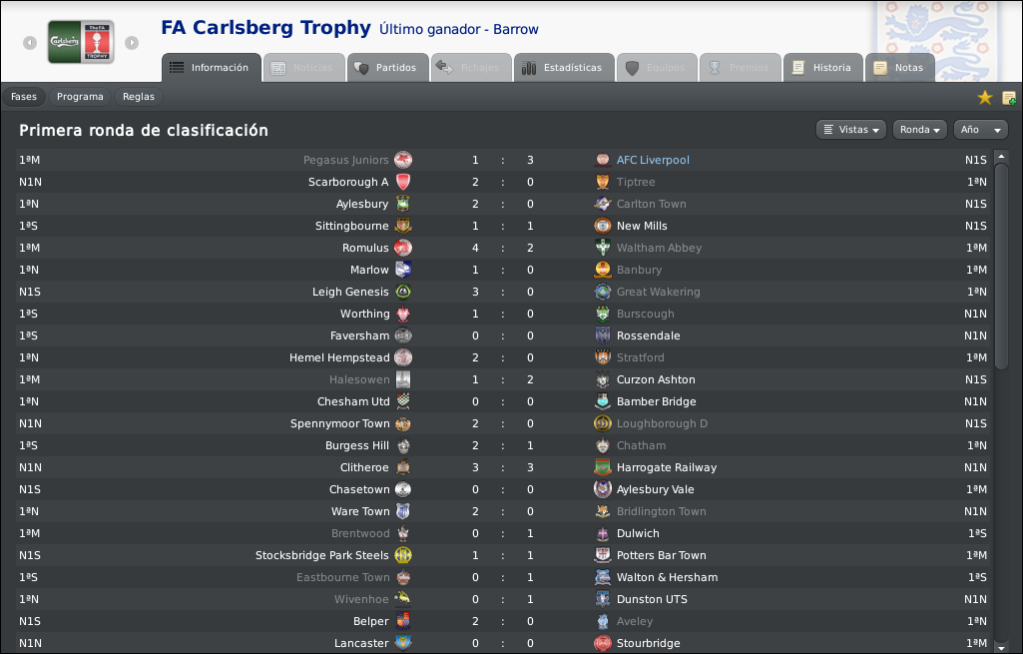Open the AFC Liverpool team link
The width and height of the screenshot is (1023, 654).
[x=652, y=160]
